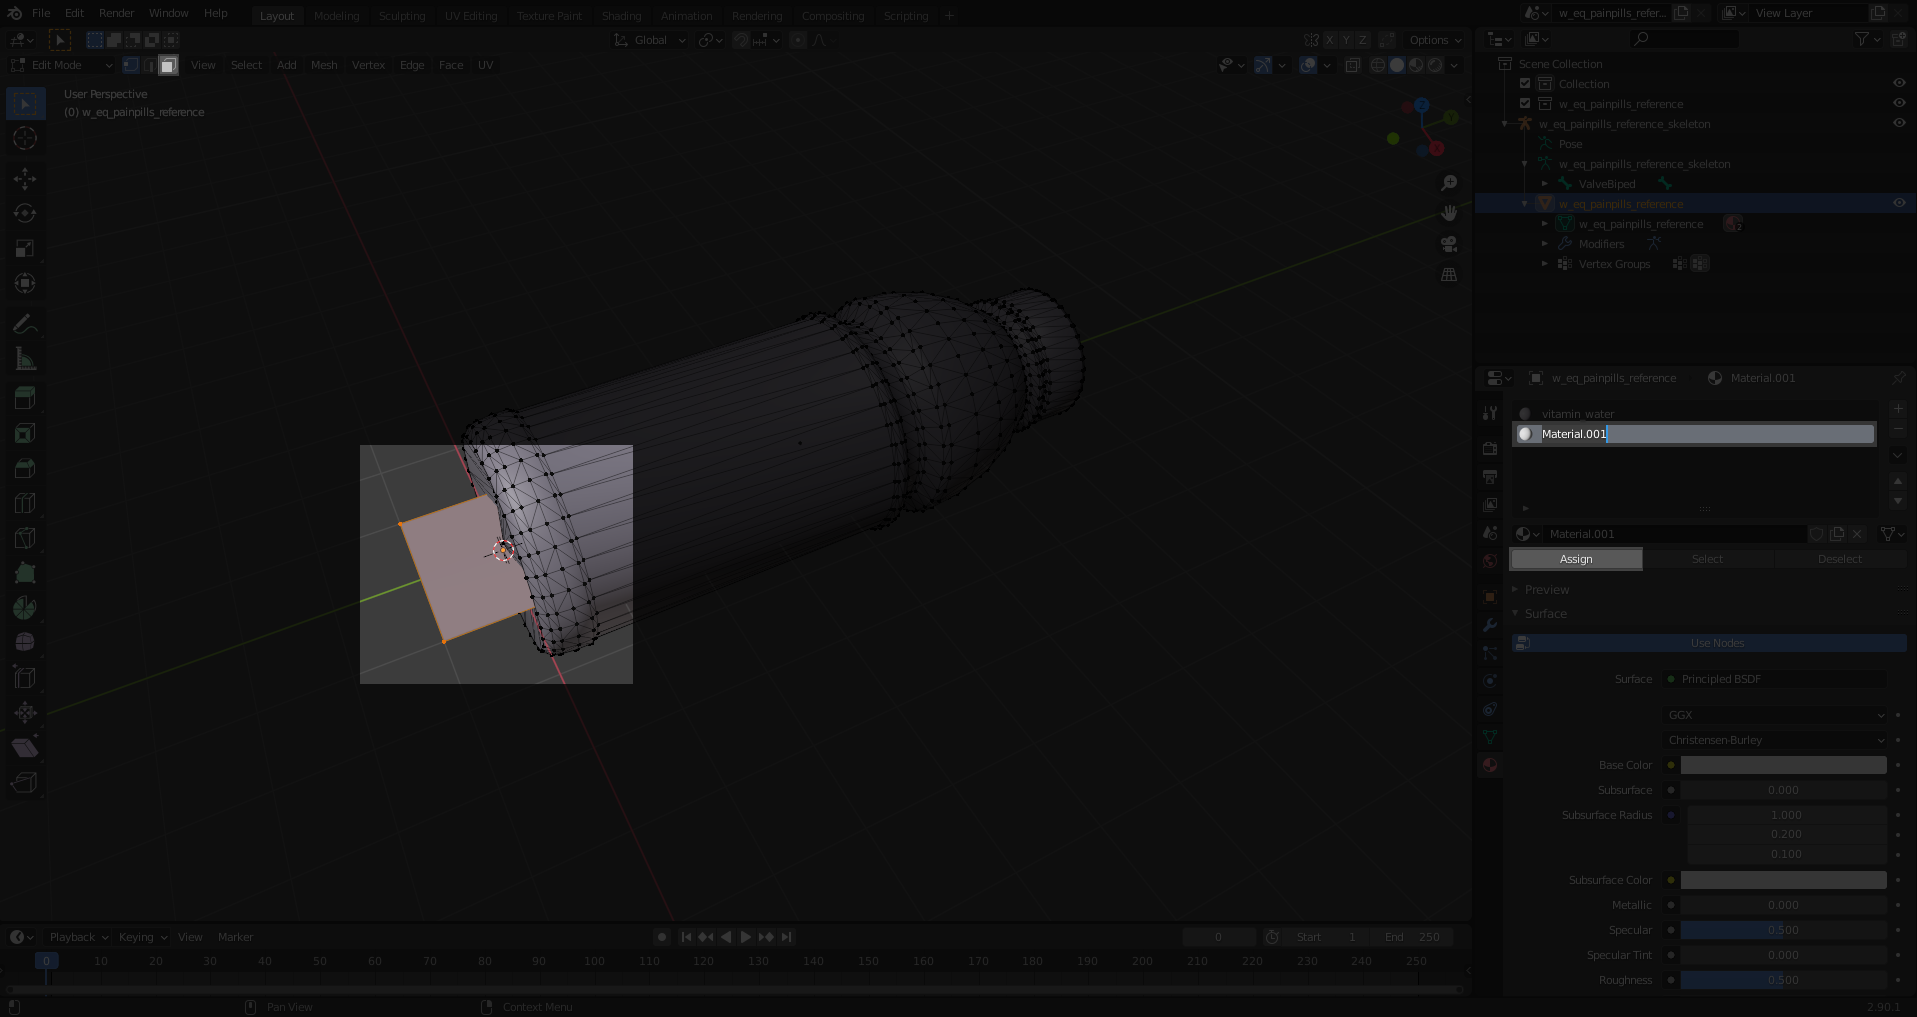1917x1017 pixels.
Task: Switch to solid viewport shading
Action: [x=1397, y=65]
